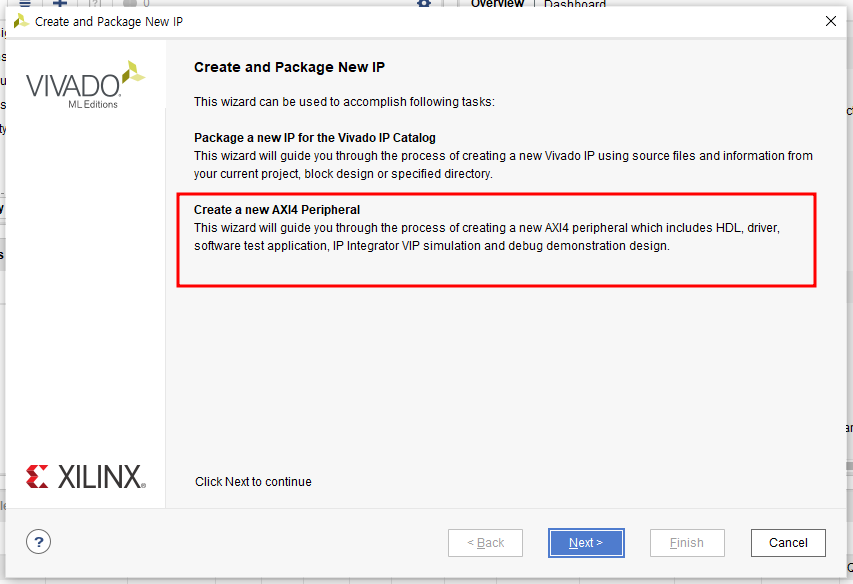The image size is (853, 584).
Task: Select 'Create a new AXI4 Peripheral' heading
Action: click(277, 210)
